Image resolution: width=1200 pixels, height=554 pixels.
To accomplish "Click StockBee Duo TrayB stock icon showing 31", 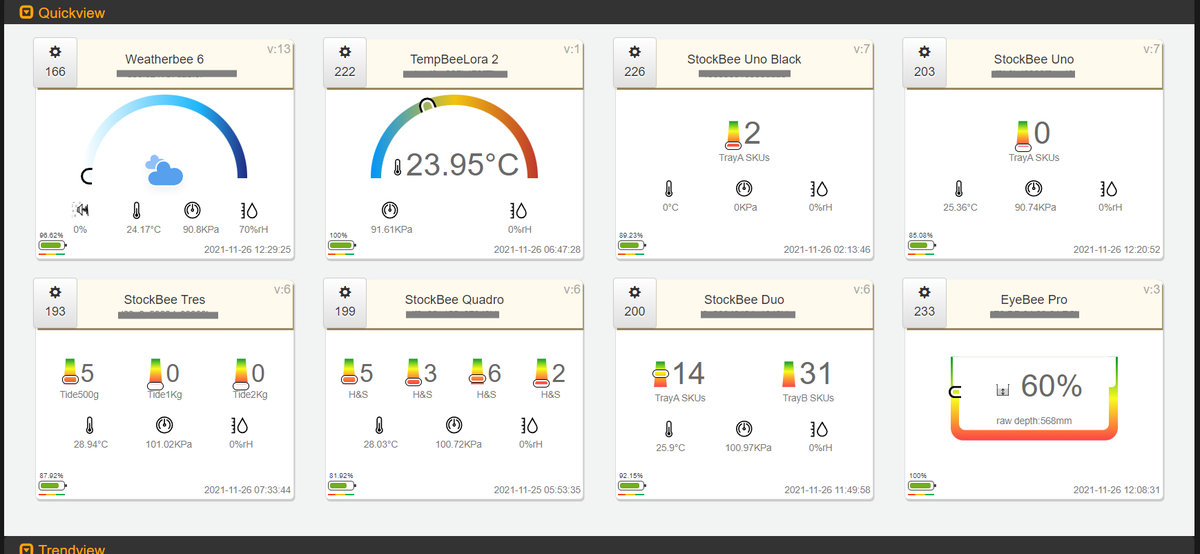I will [x=789, y=373].
